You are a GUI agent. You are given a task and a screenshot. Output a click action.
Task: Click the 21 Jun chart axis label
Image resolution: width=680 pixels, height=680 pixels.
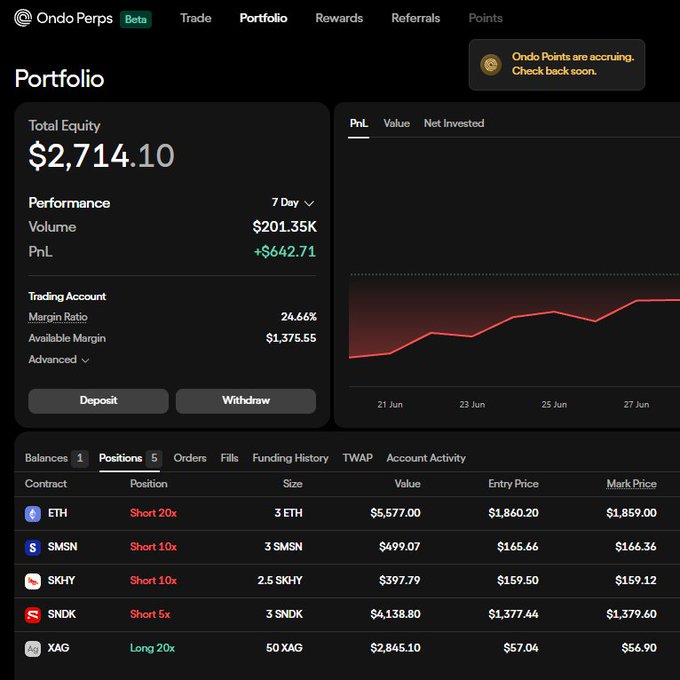390,405
